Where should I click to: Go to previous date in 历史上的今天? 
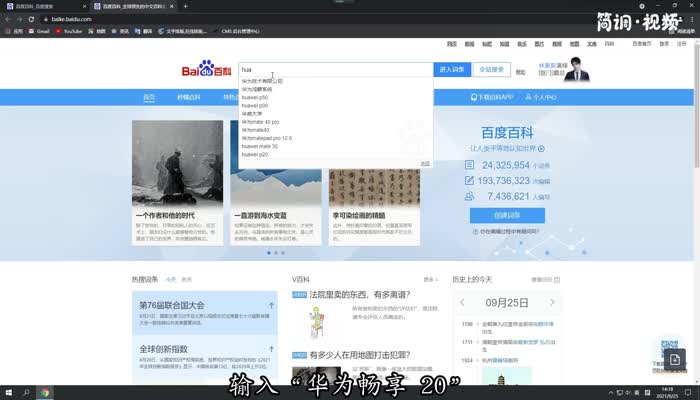pos(461,302)
